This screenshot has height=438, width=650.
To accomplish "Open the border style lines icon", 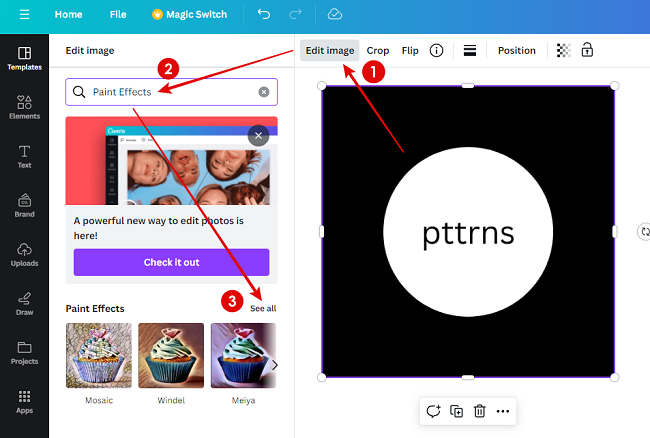I will (x=470, y=51).
